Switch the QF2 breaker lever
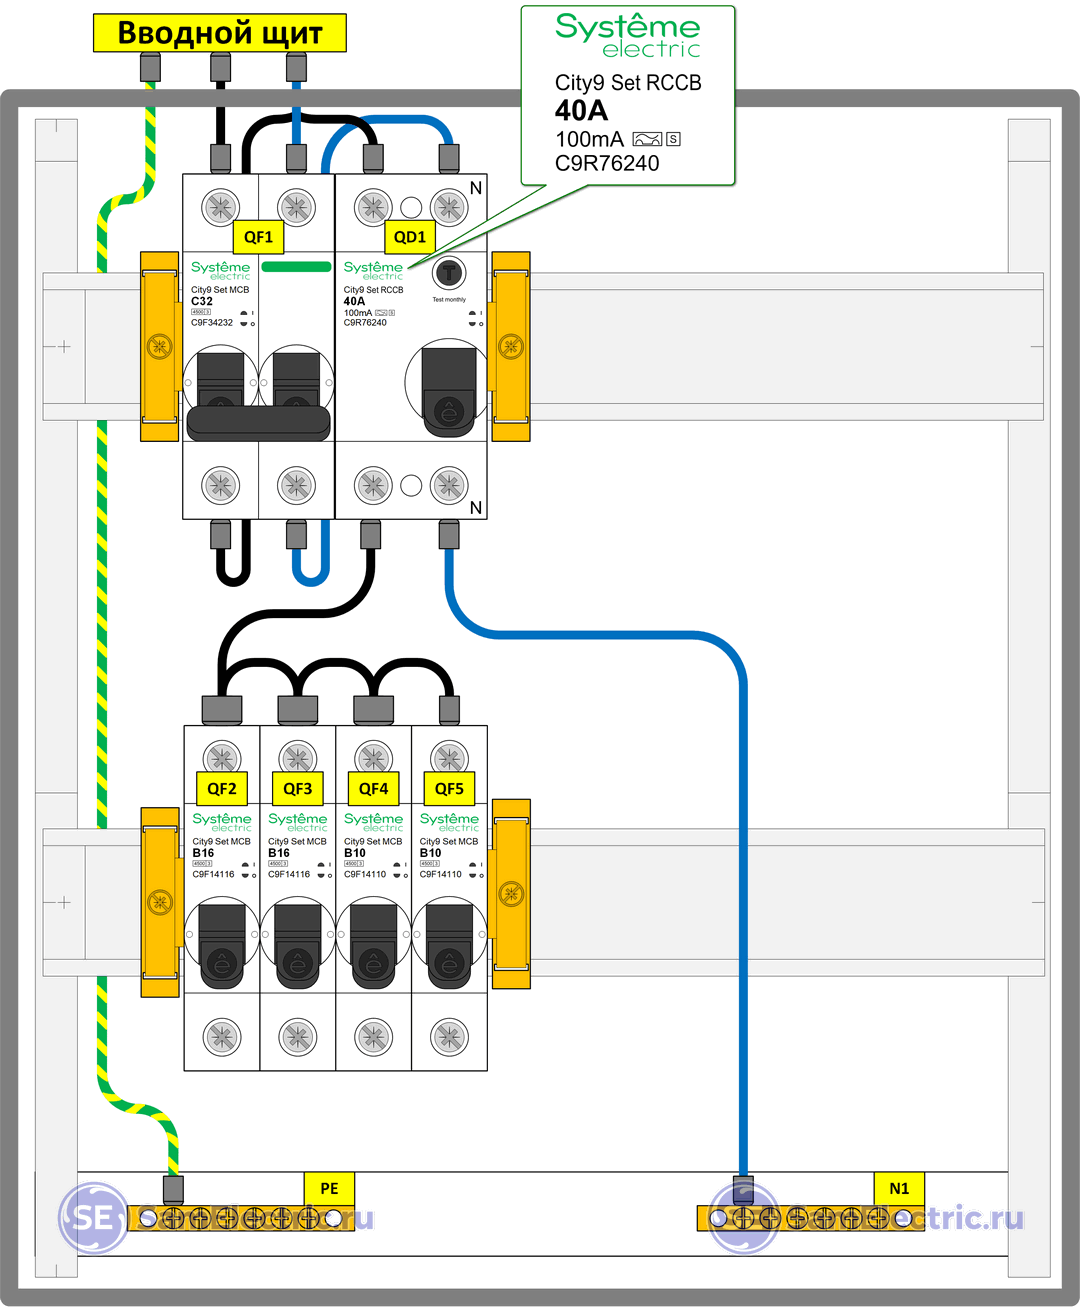 click(222, 945)
